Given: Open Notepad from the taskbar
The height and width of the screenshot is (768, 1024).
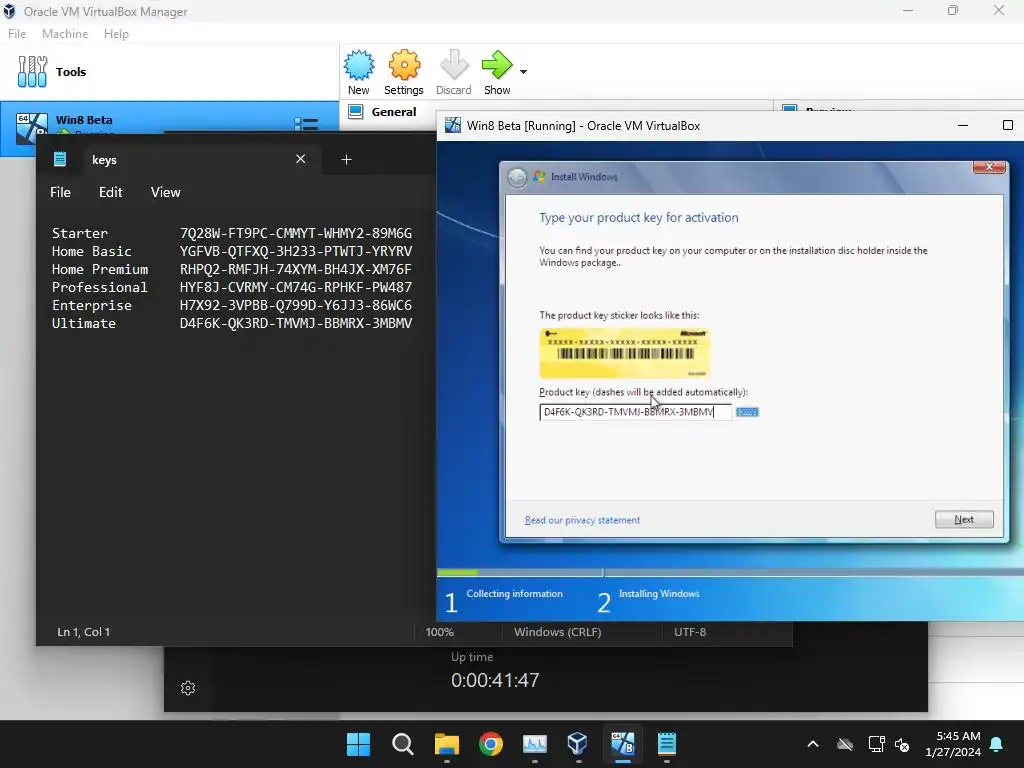Looking at the screenshot, I should (x=666, y=743).
